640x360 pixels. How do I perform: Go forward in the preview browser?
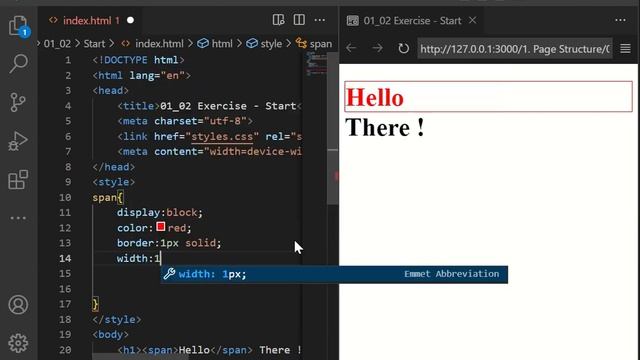tap(377, 48)
